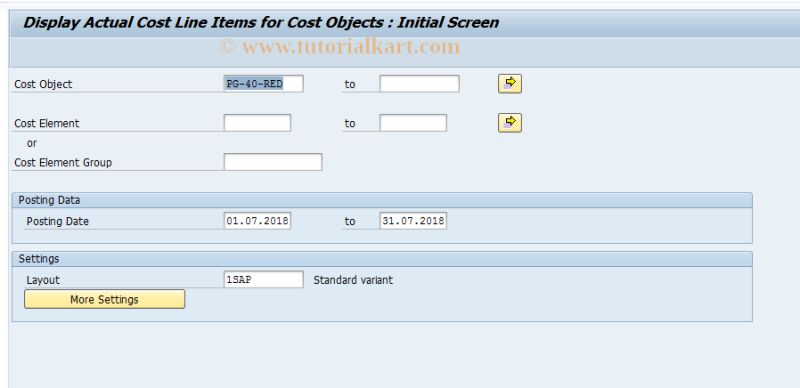800x388 pixels.
Task: Edit the Posting Date end 31.07.2018
Action: 413,221
